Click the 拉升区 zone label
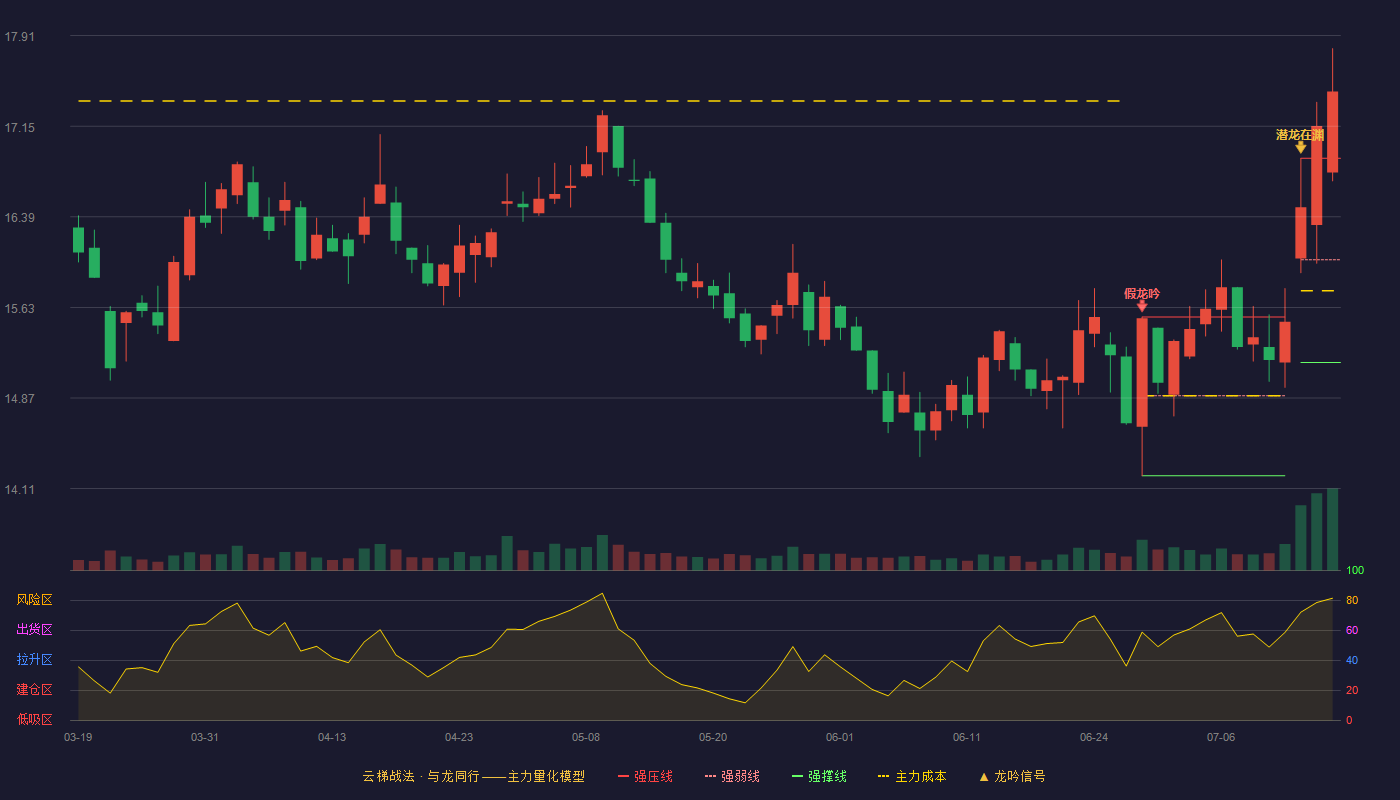1400x800 pixels. [34, 660]
